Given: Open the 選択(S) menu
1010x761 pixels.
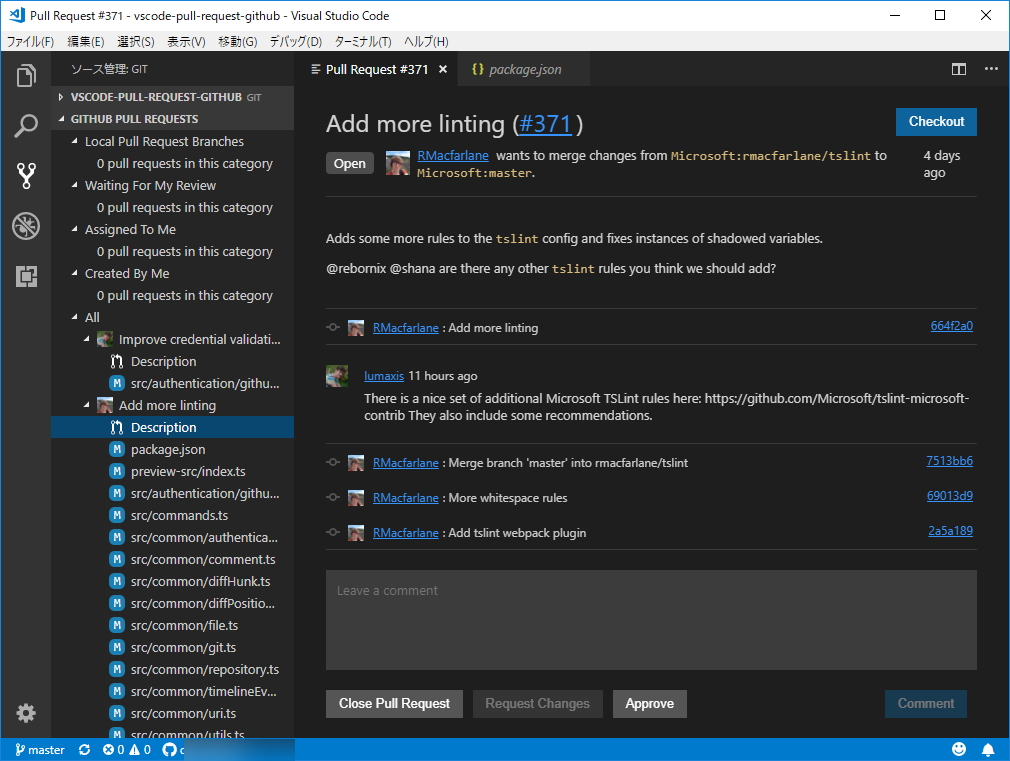Looking at the screenshot, I should [136, 41].
